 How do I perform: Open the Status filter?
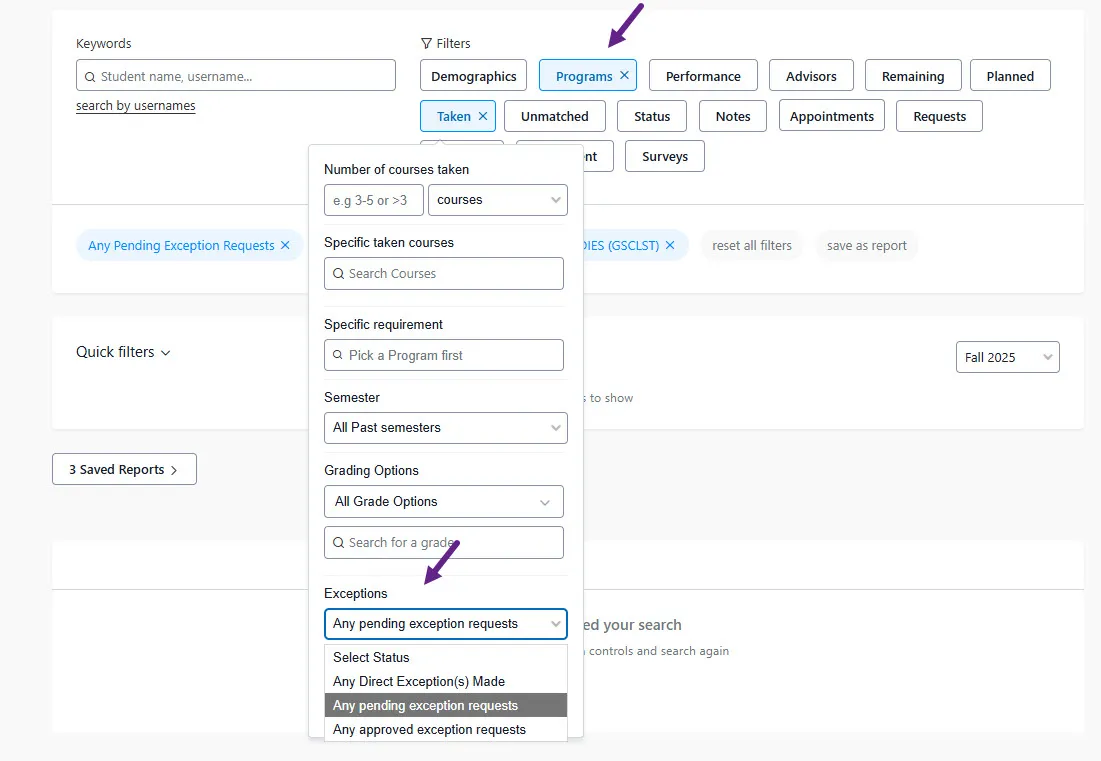(x=652, y=116)
